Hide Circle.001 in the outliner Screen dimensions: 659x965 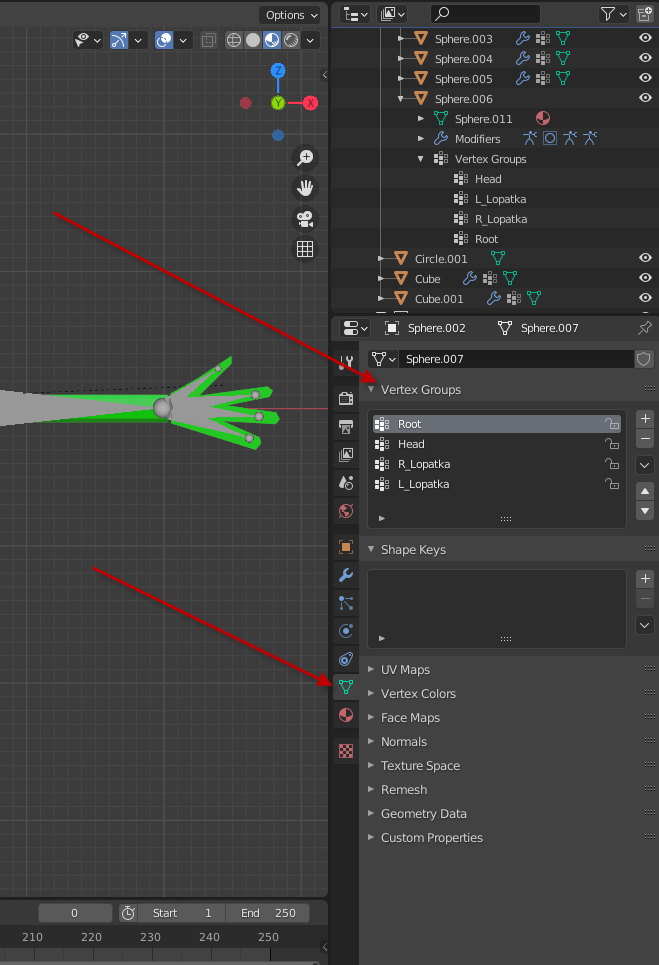tap(645, 258)
